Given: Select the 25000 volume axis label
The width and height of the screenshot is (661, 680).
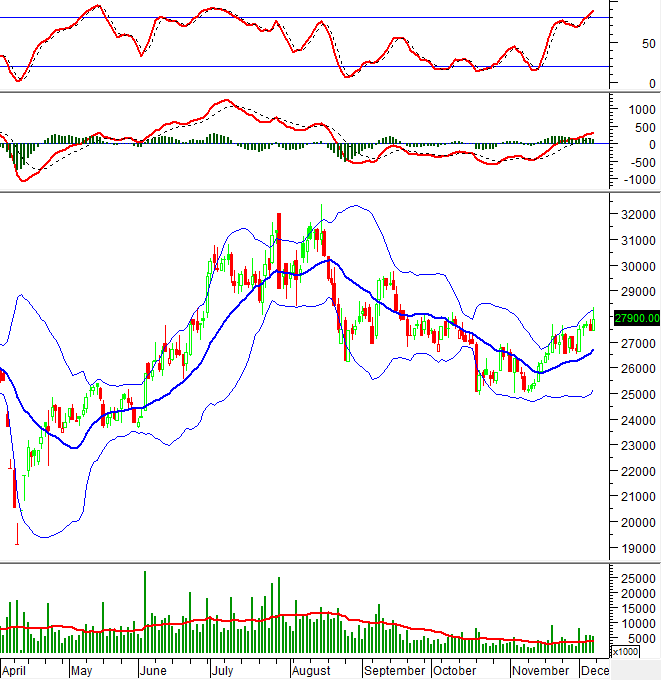Looking at the screenshot, I should point(637,579).
